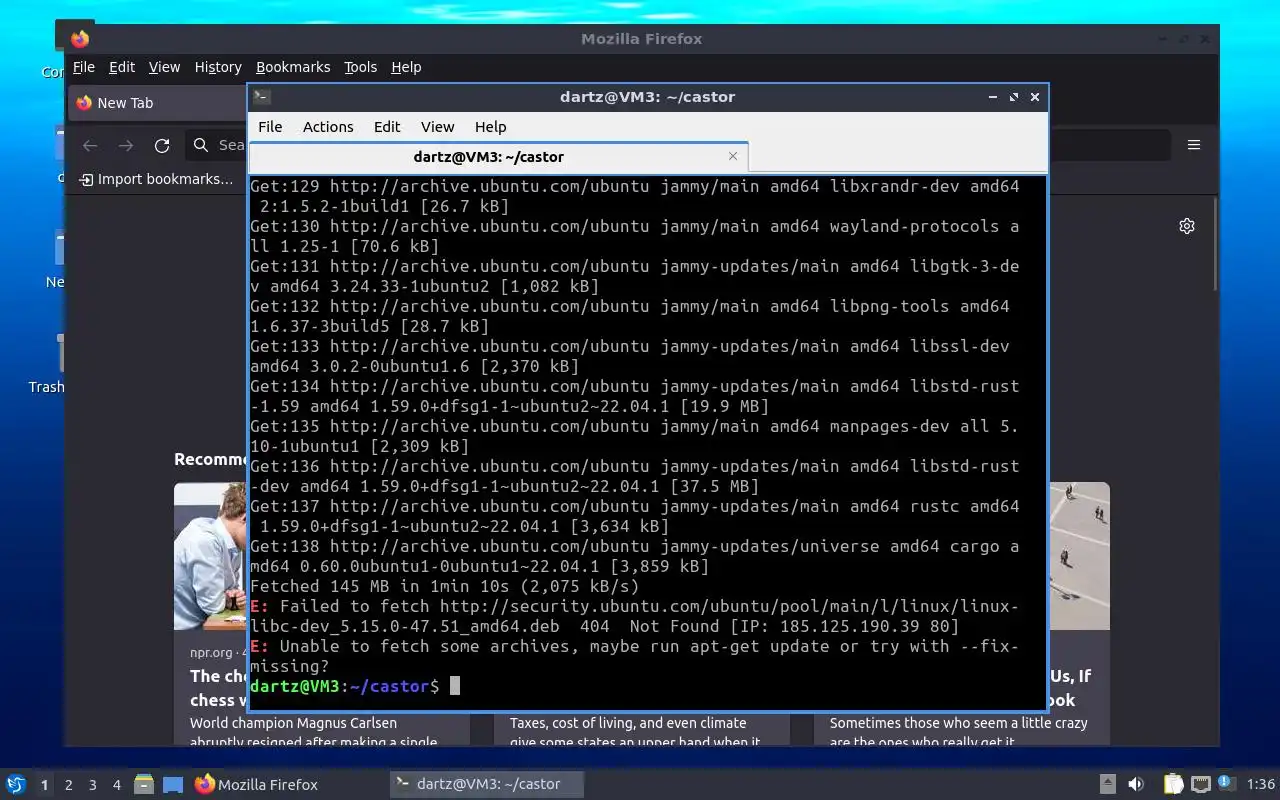1280x800 pixels.
Task: Open Firefox Bookmarks menu
Action: [x=293, y=67]
